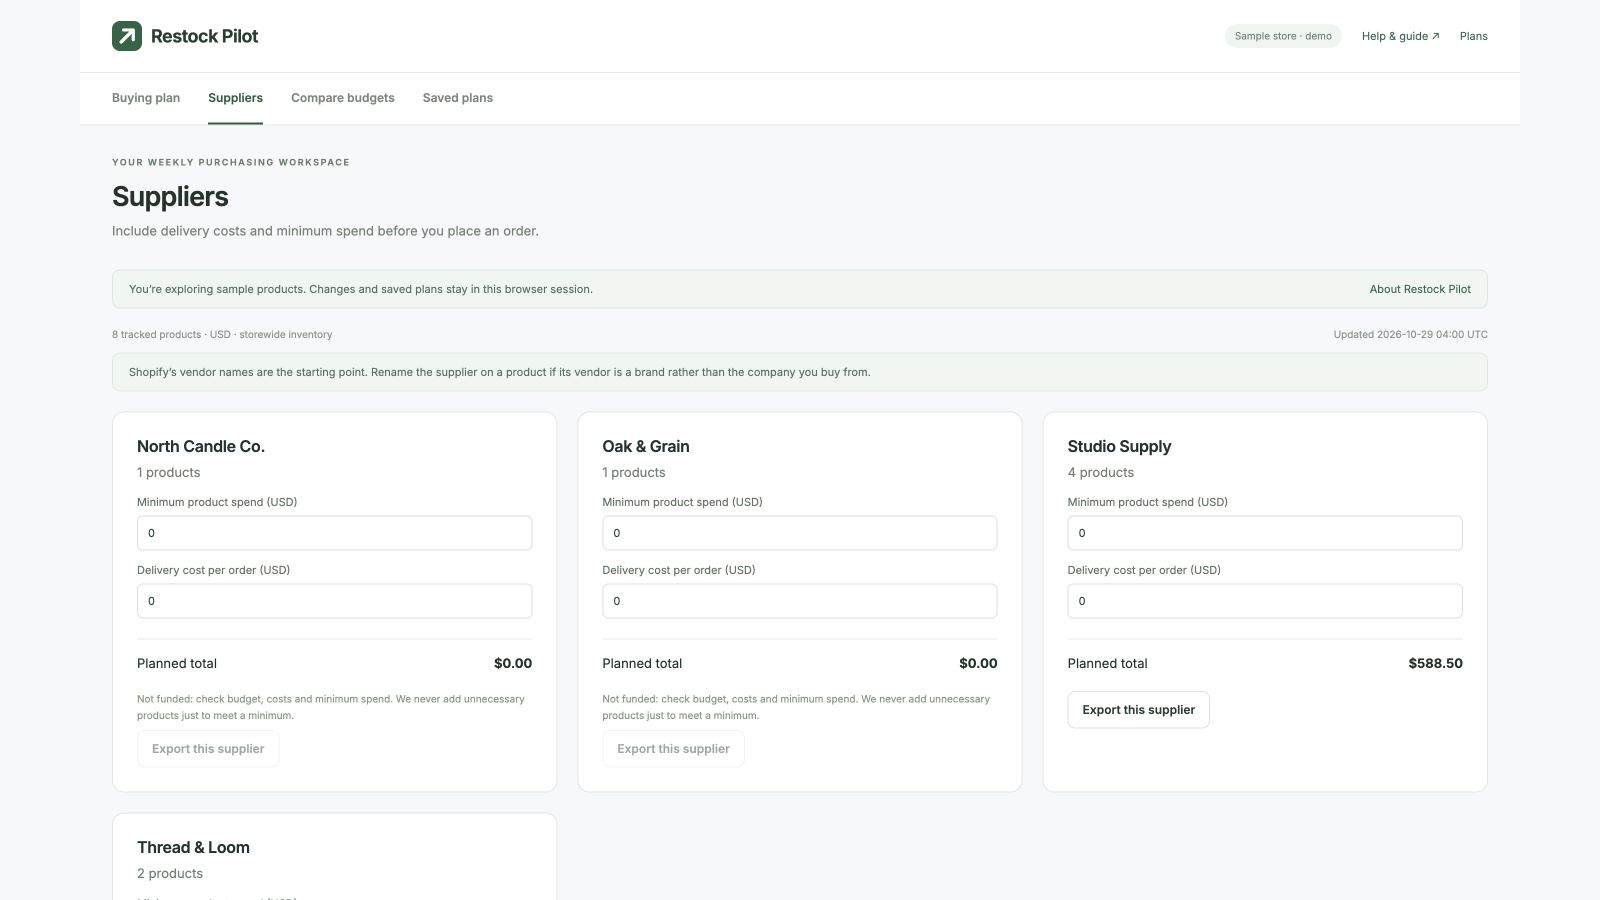Click North Candle Co. planned total $0.00

[513, 663]
